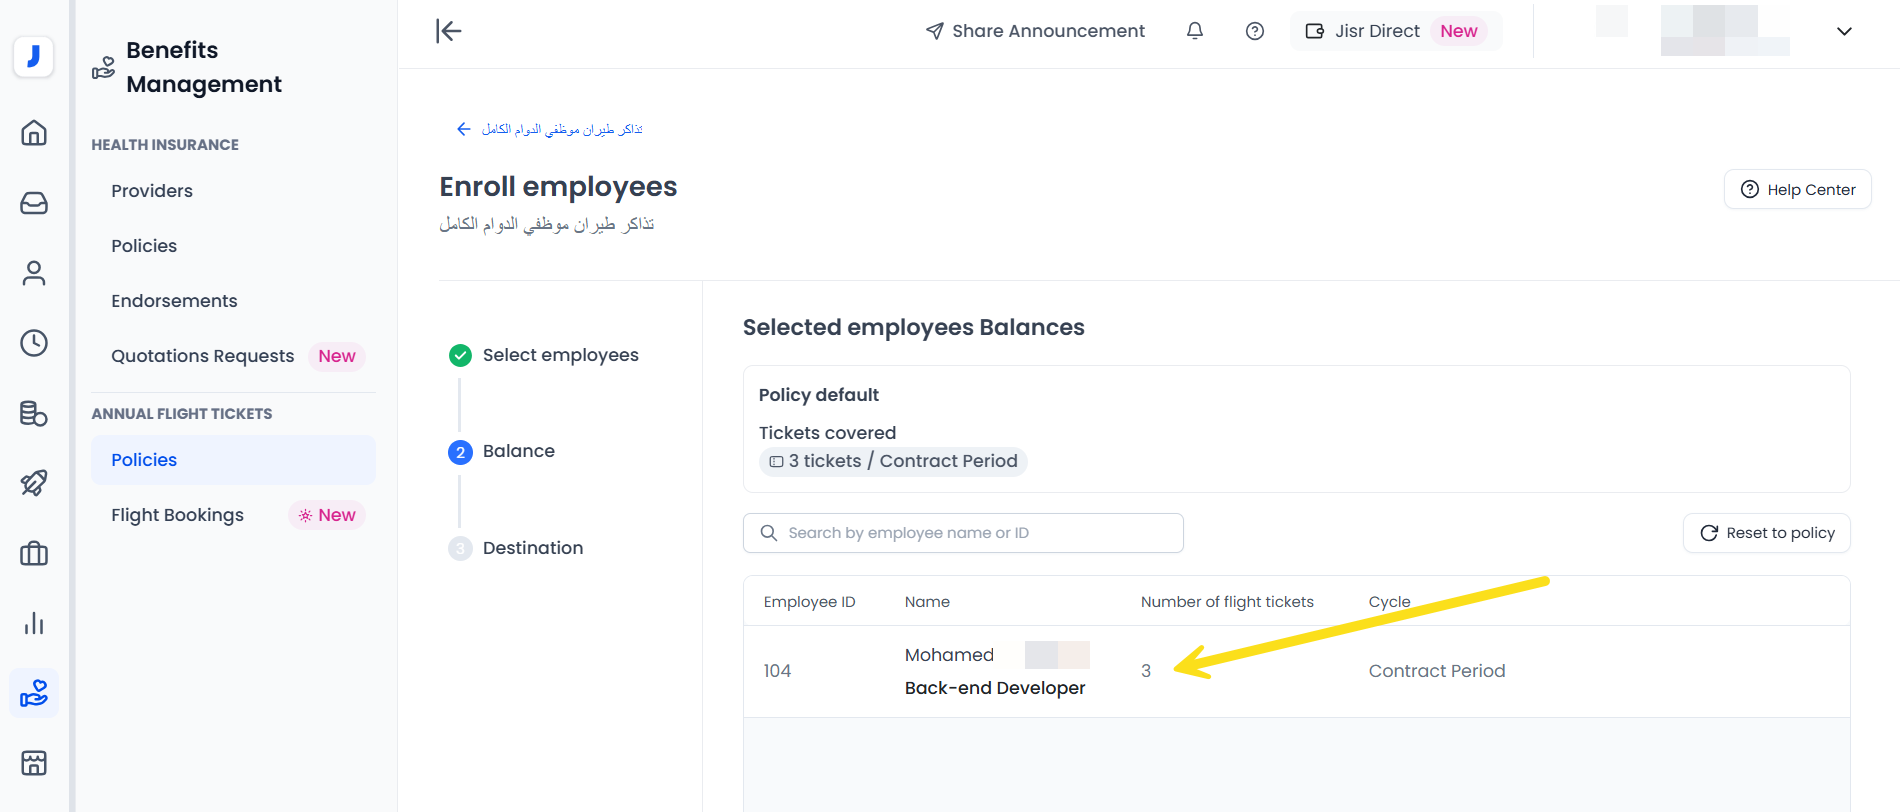1900x812 pixels.
Task: Open the home icon in left rail
Action: tap(34, 133)
